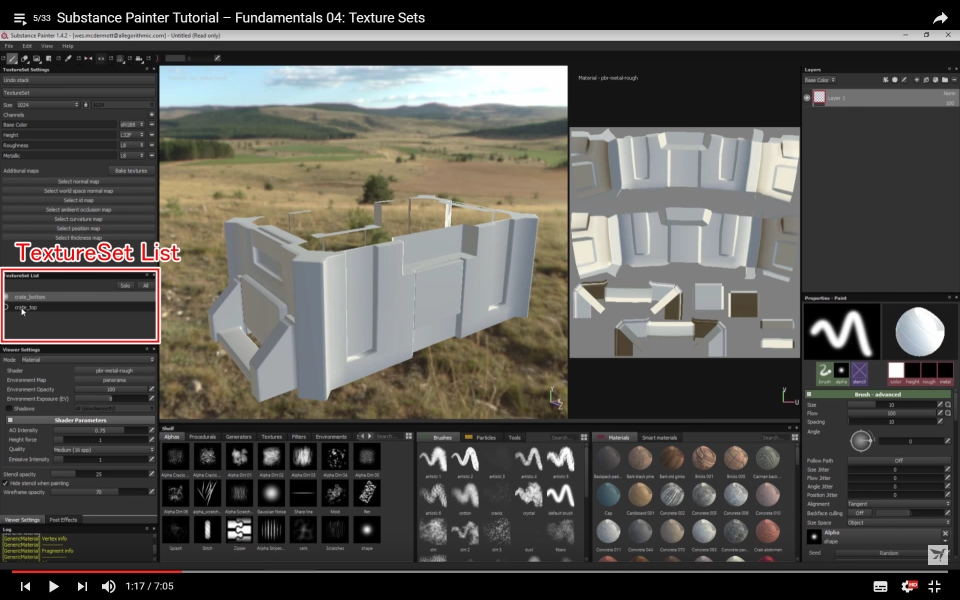Screen dimensions: 960x600
Task: Click the pbr-metal-rough shader button
Action: (114, 370)
